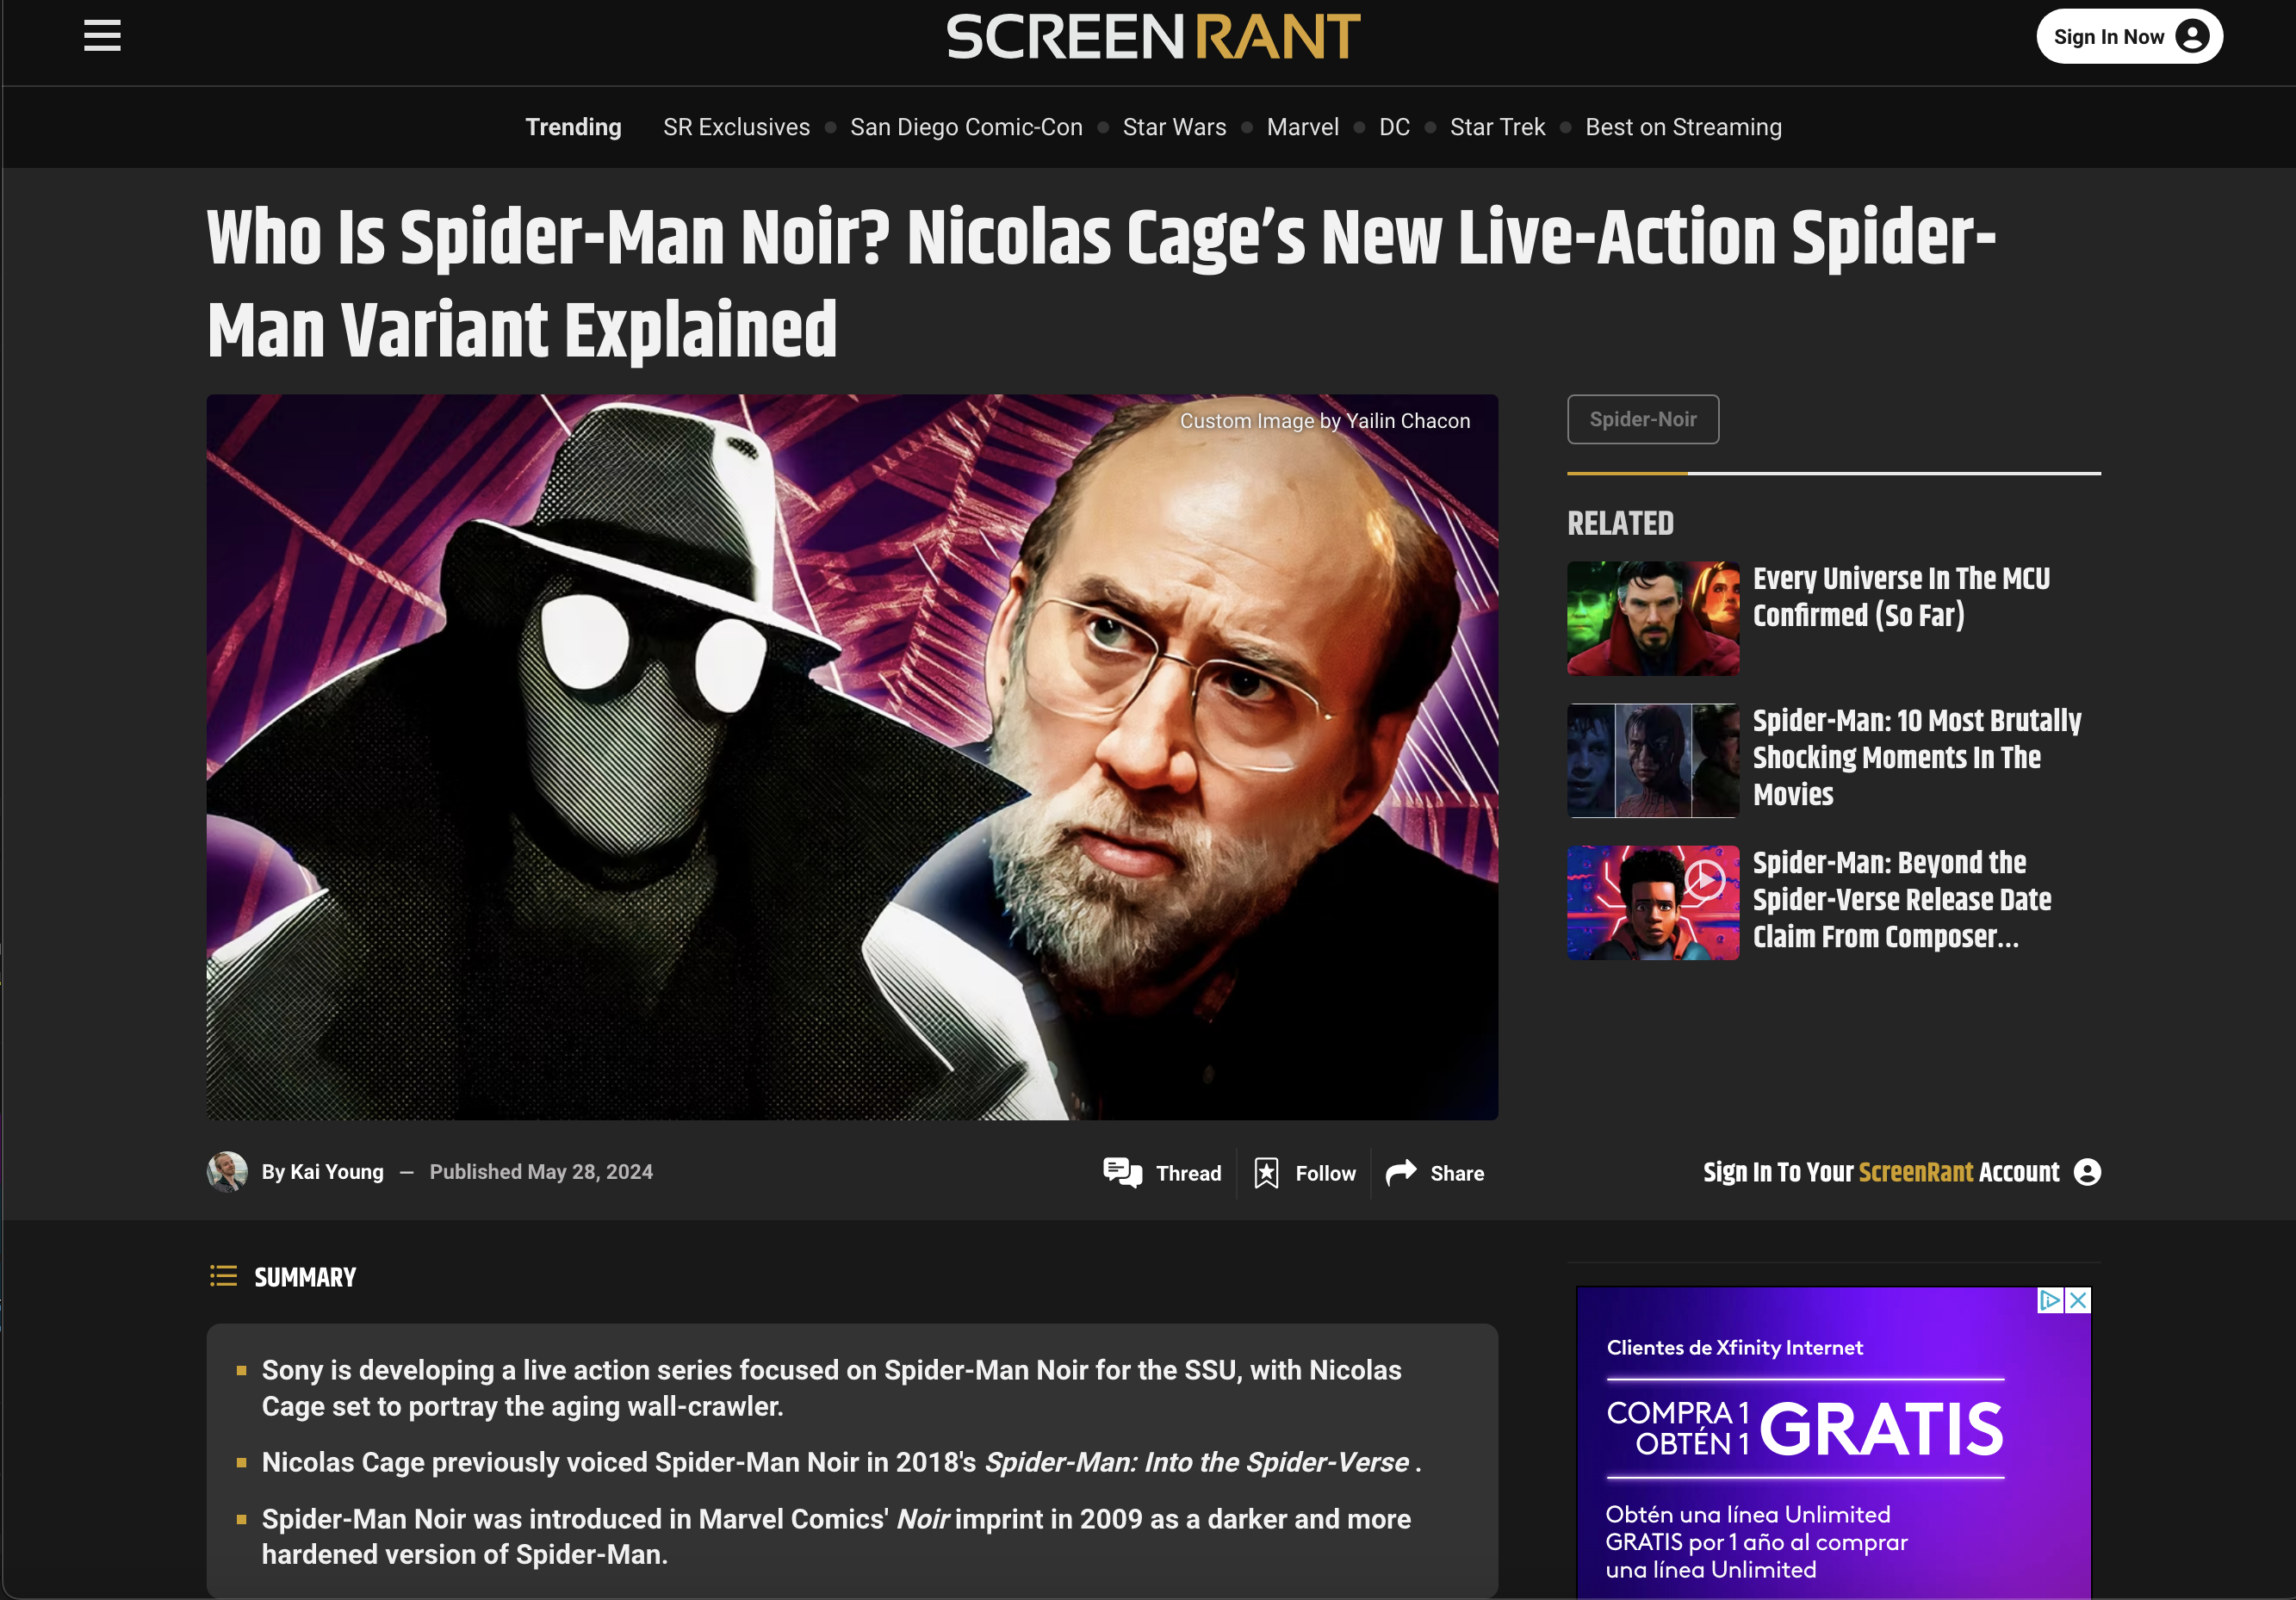Viewport: 2296px width, 1600px height.
Task: Close the Xfinity ad with X icon
Action: tap(2077, 1300)
